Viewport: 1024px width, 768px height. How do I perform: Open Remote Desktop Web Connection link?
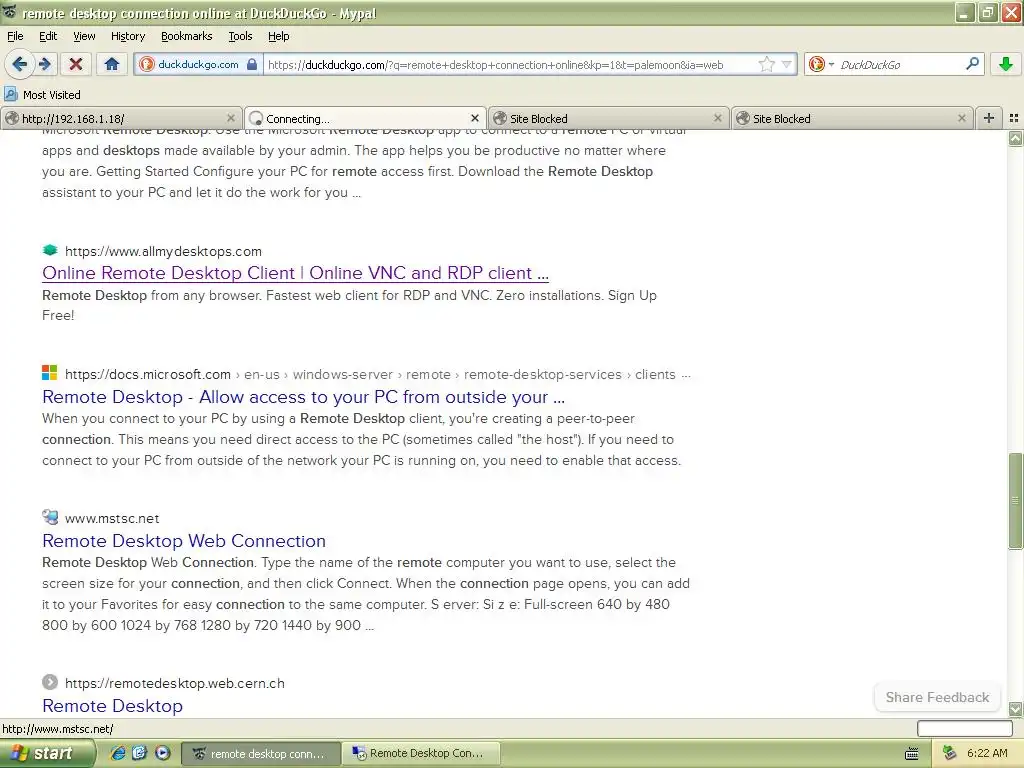pos(184,541)
